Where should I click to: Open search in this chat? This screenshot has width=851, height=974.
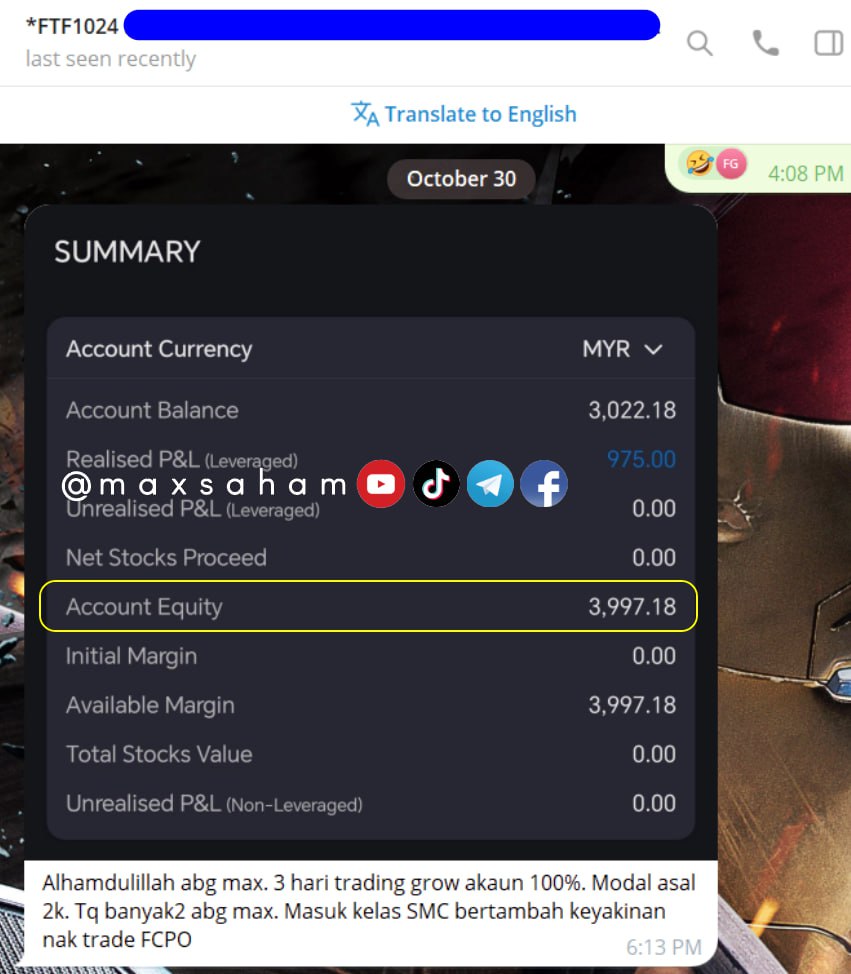pyautogui.click(x=699, y=43)
